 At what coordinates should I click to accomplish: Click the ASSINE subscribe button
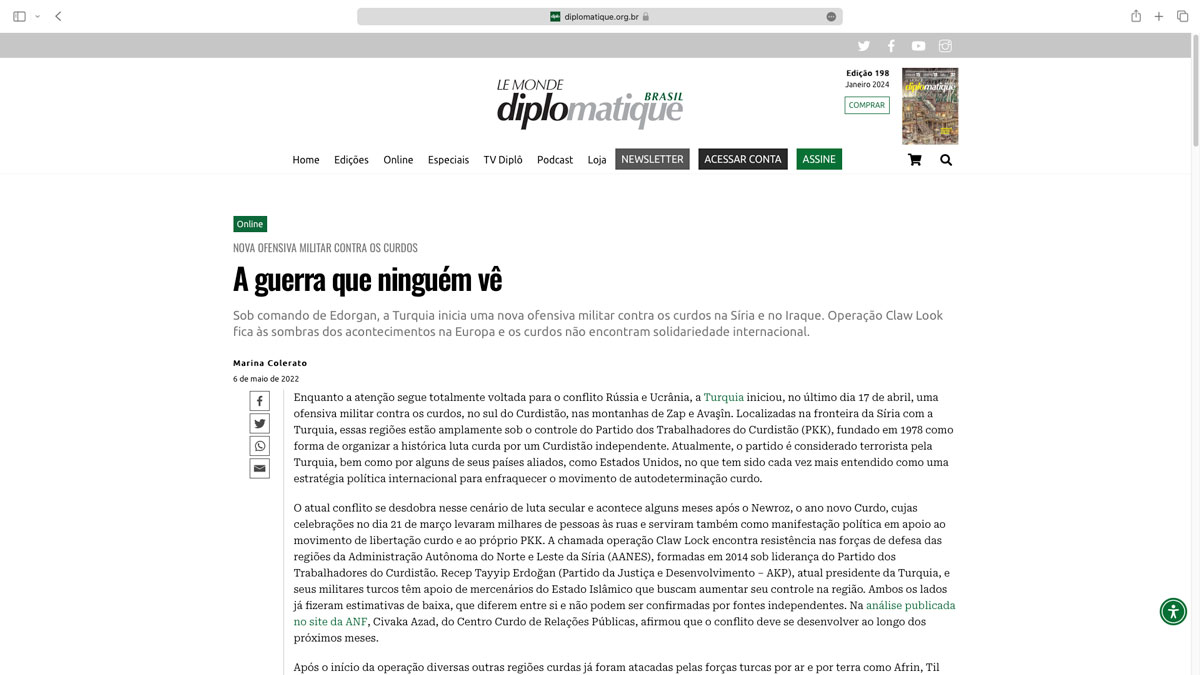pos(819,159)
